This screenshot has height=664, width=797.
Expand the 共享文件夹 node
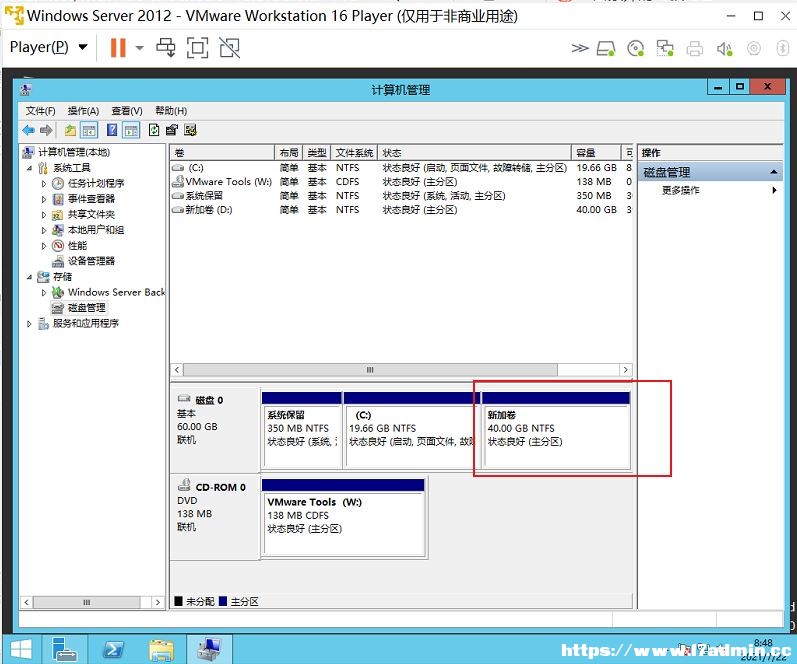pyautogui.click(x=44, y=215)
